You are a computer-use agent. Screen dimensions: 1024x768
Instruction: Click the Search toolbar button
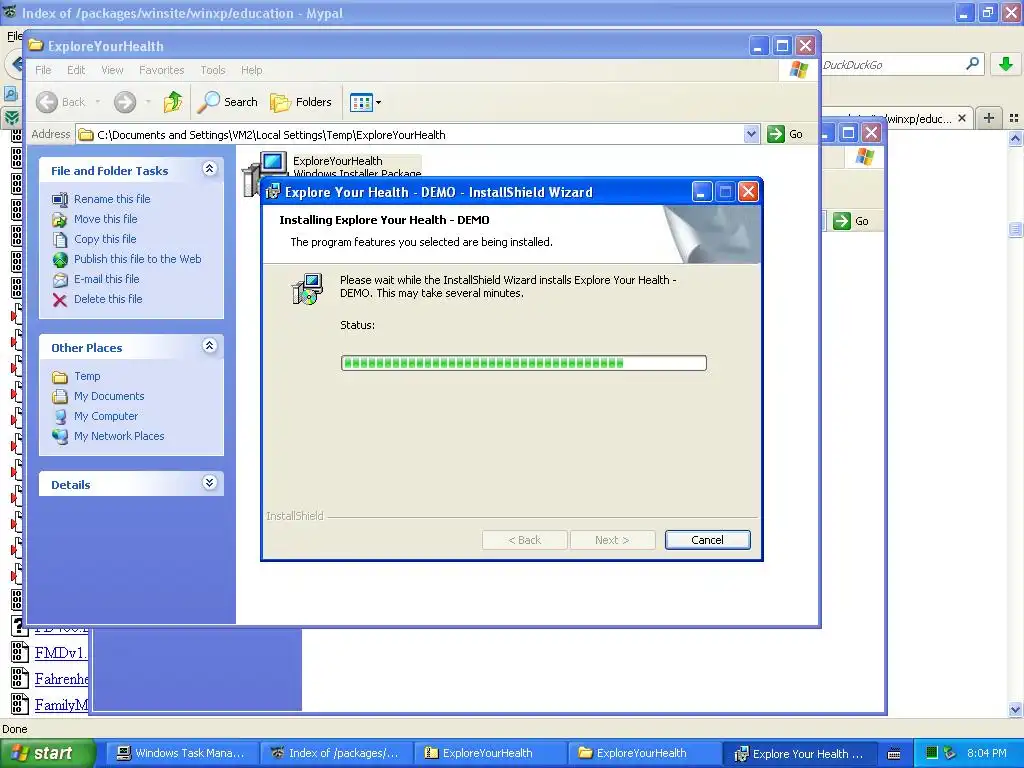click(228, 102)
